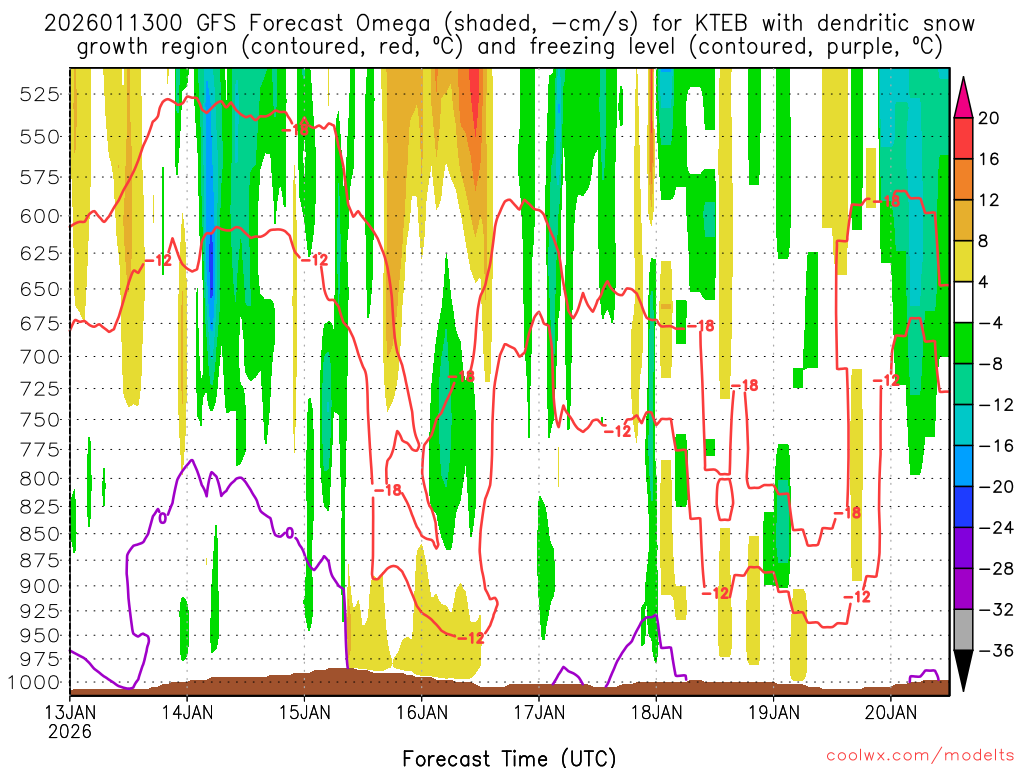This screenshot has width=1024, height=768.
Task: Click the colorbar value -28
Action: [x=996, y=569]
